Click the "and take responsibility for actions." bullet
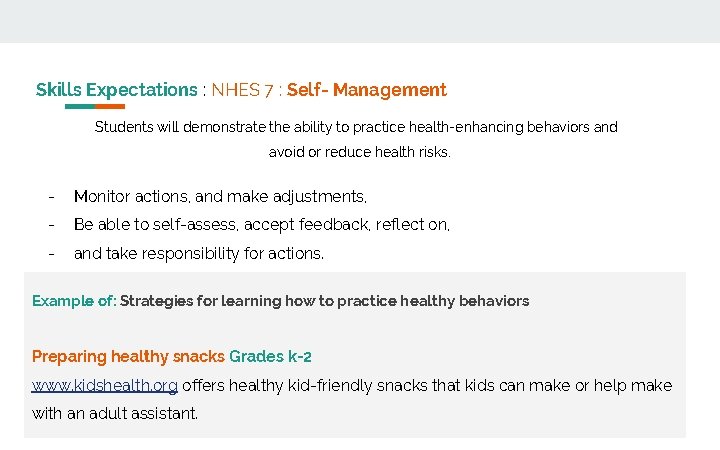720x450 pixels. [x=199, y=254]
